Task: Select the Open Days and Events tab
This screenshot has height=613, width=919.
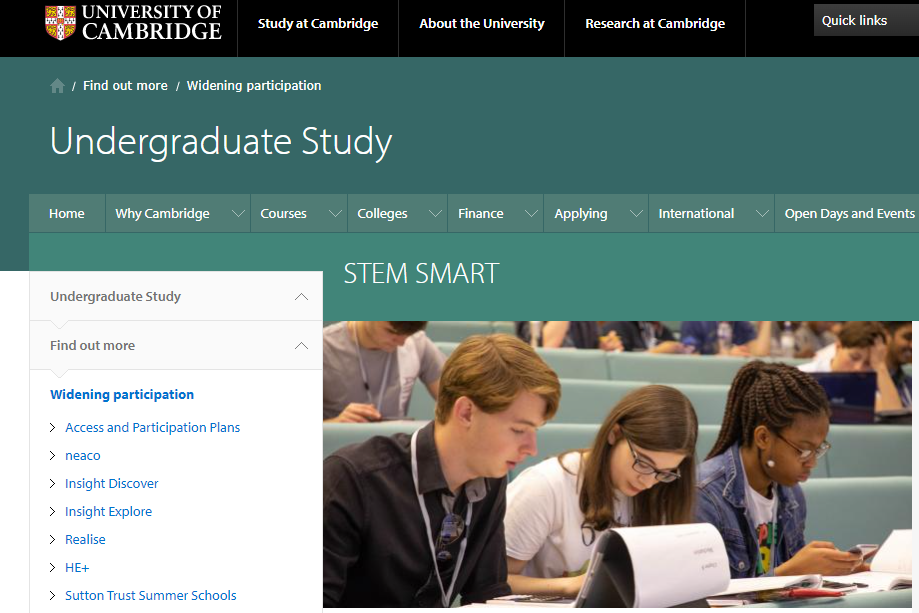Action: pyautogui.click(x=849, y=214)
